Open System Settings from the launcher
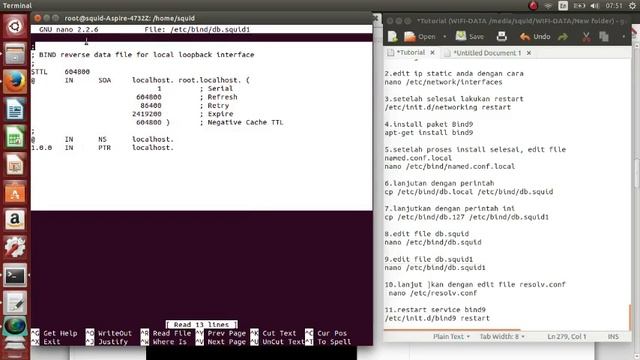 click(x=15, y=248)
